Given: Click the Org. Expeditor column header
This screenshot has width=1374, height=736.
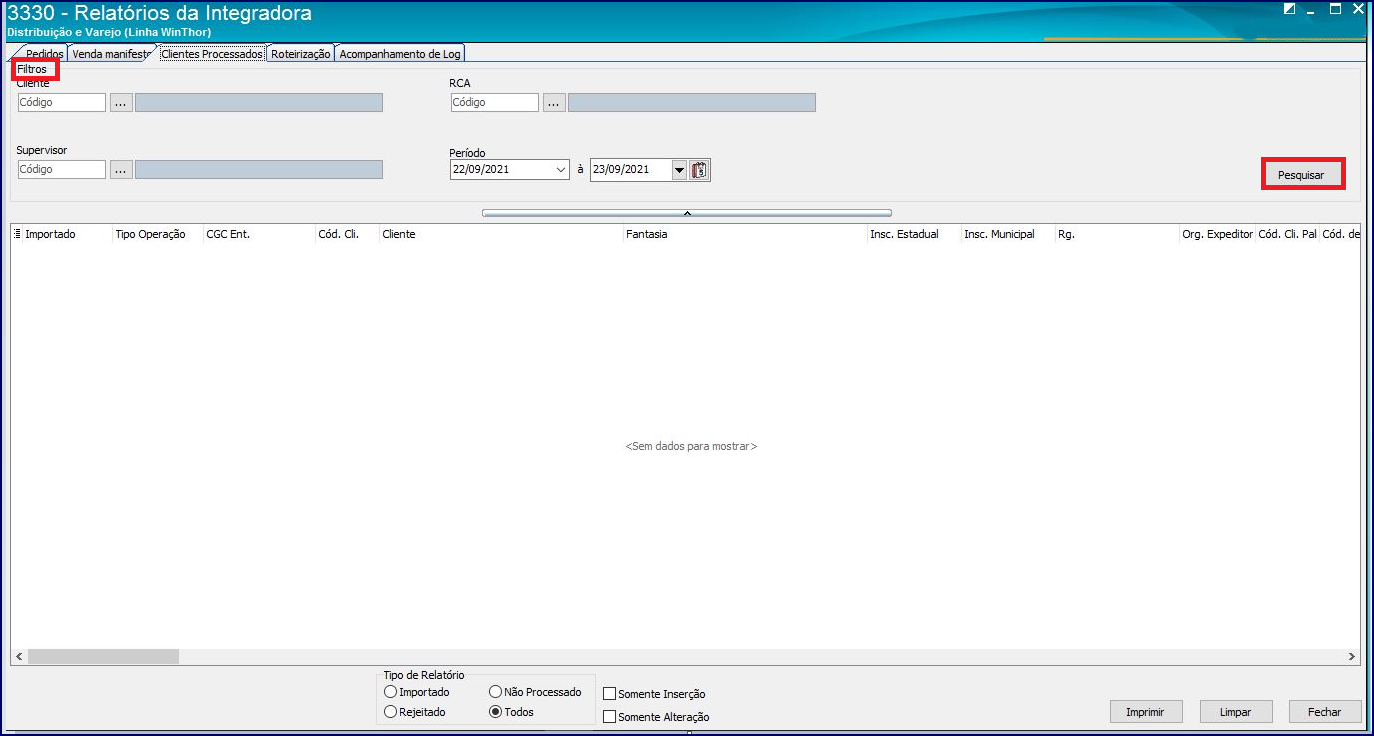Looking at the screenshot, I should (1217, 234).
